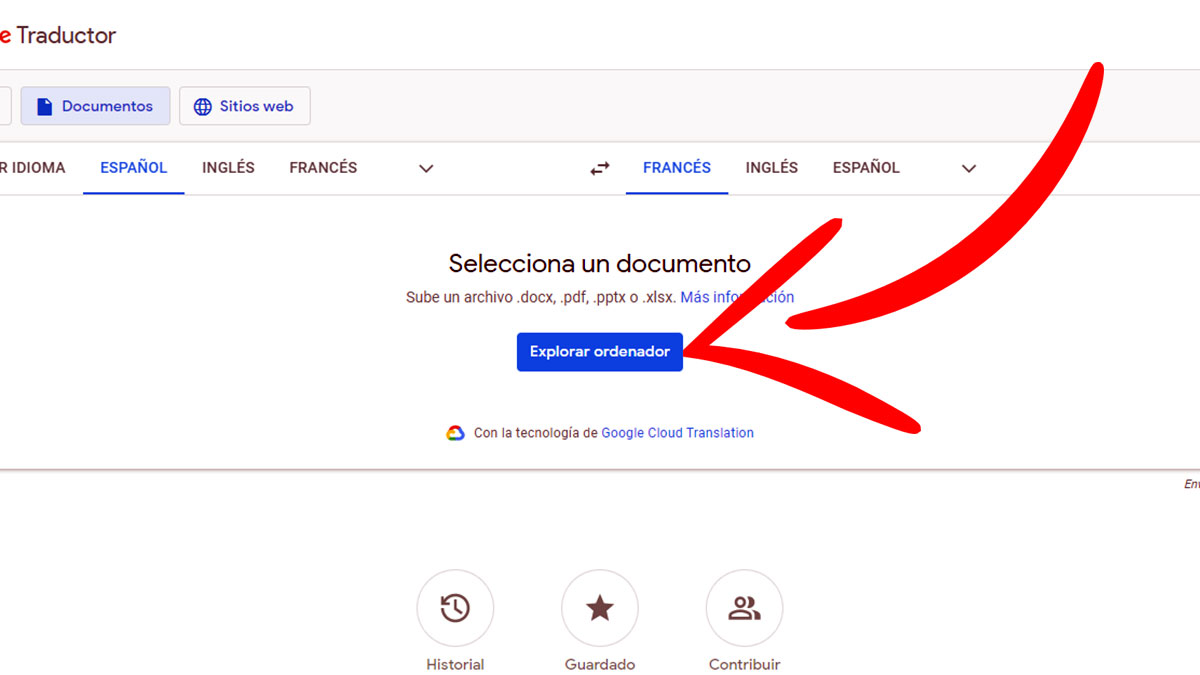Swap source and target languages
This screenshot has width=1200, height=675.
click(599, 169)
